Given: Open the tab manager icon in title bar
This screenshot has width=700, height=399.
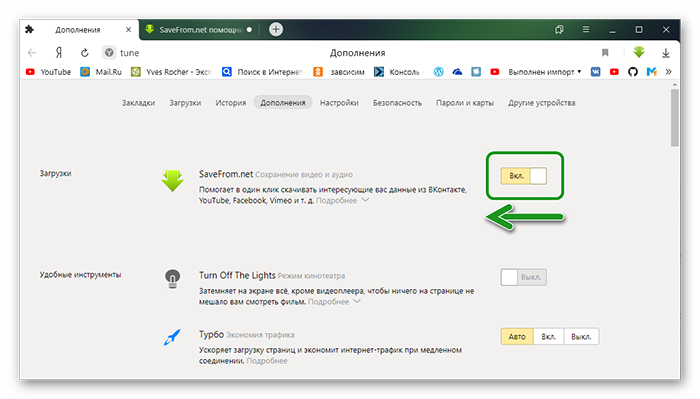Looking at the screenshot, I should (x=559, y=29).
